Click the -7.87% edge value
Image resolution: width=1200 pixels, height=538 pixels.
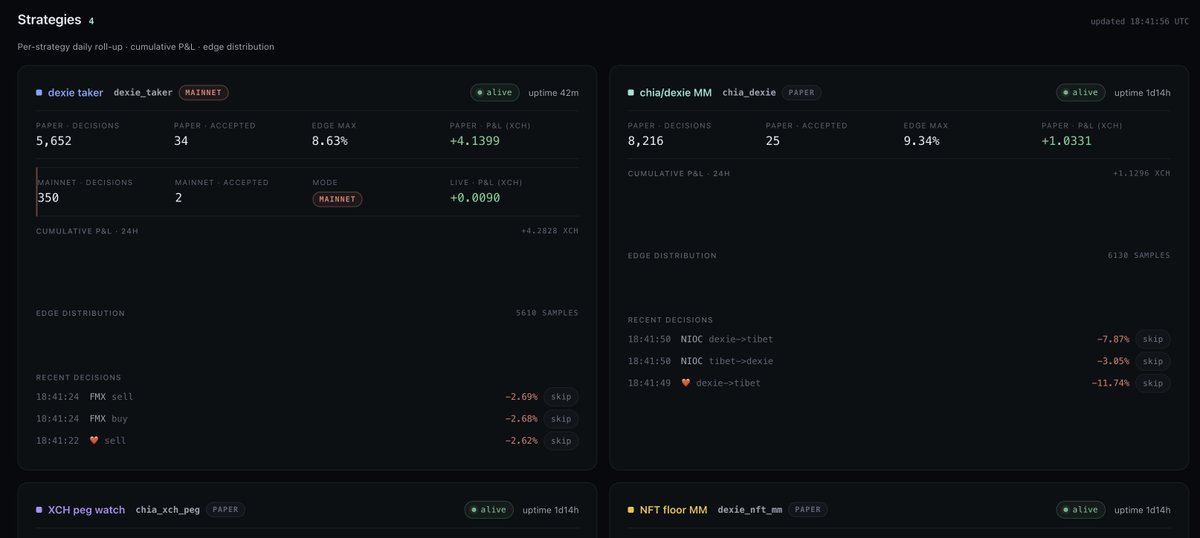point(1113,339)
